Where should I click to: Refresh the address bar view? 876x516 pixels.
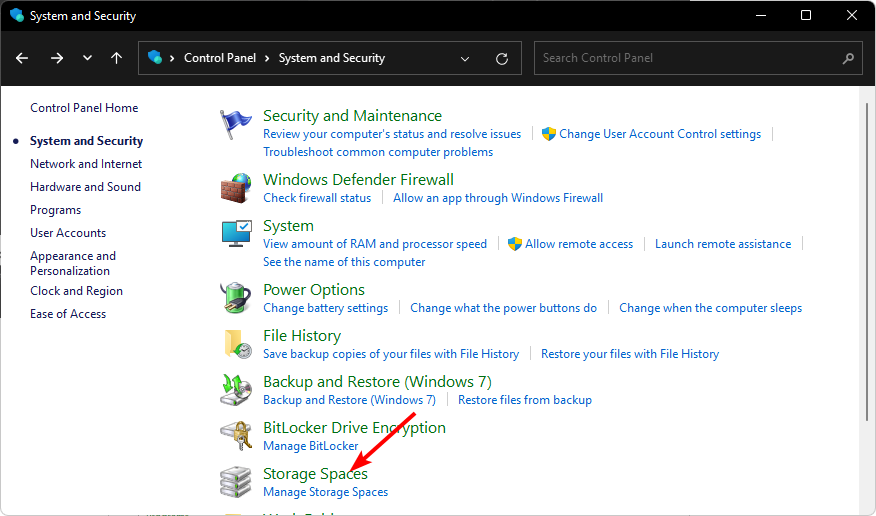(502, 58)
